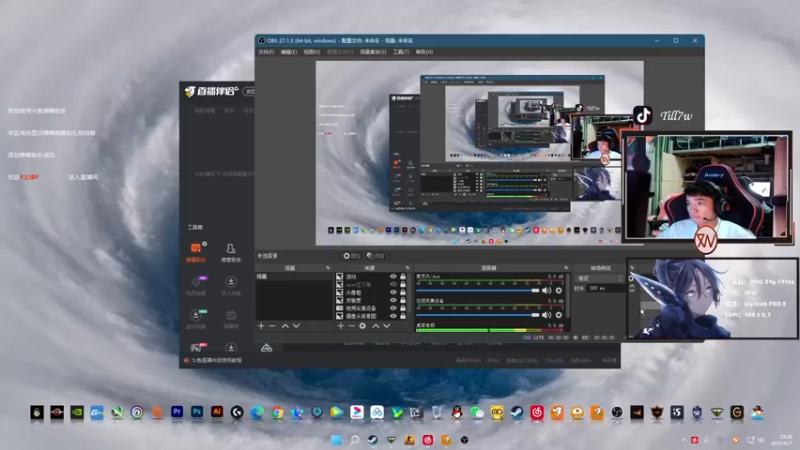Viewport: 800px width, 450px height.
Task: Add a new source with the plus icon
Action: (341, 326)
